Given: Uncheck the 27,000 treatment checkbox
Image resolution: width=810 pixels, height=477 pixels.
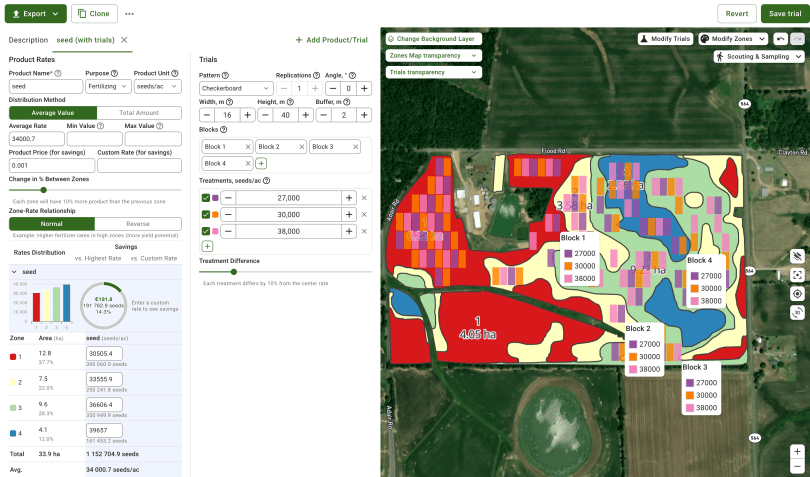Looking at the screenshot, I should point(206,198).
